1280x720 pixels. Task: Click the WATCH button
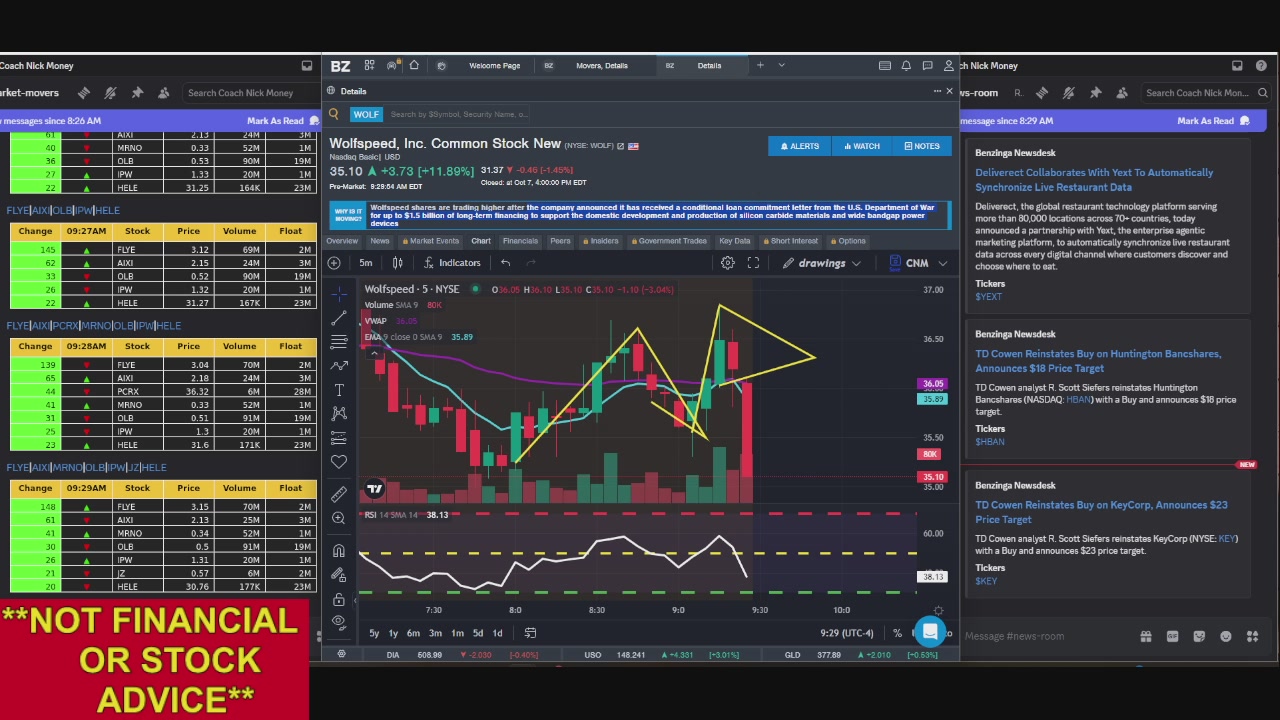pos(861,146)
